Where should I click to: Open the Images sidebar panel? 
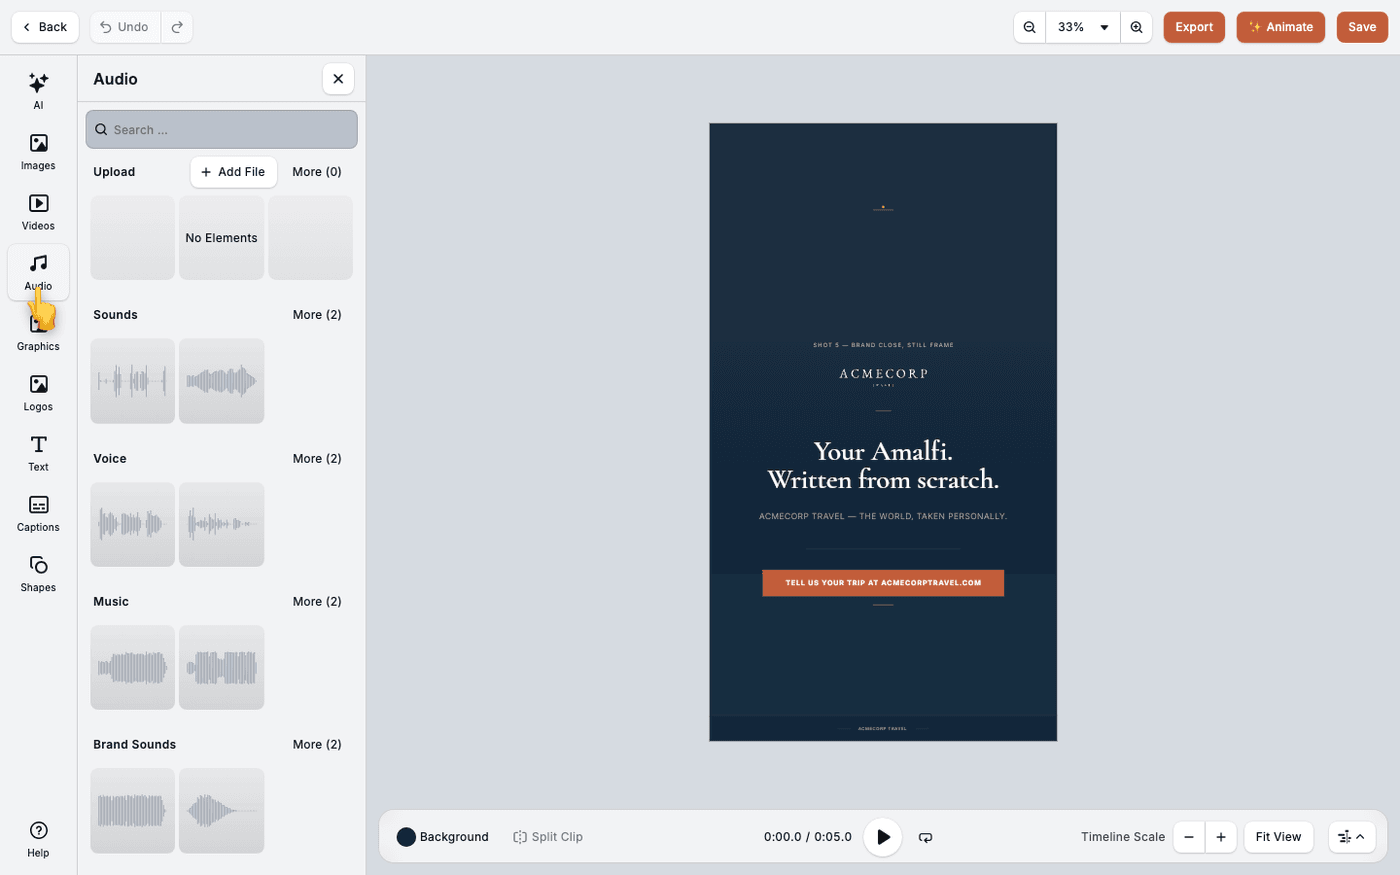coord(38,151)
